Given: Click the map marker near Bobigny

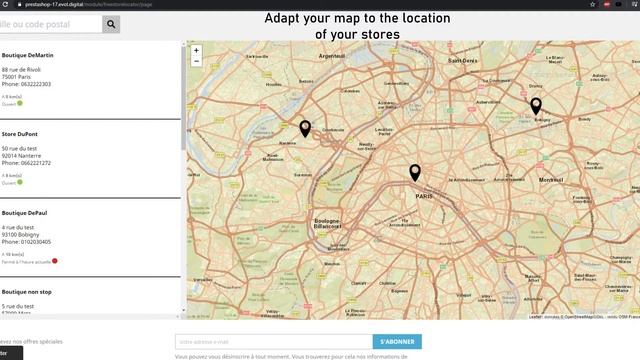Looking at the screenshot, I should click(536, 106).
